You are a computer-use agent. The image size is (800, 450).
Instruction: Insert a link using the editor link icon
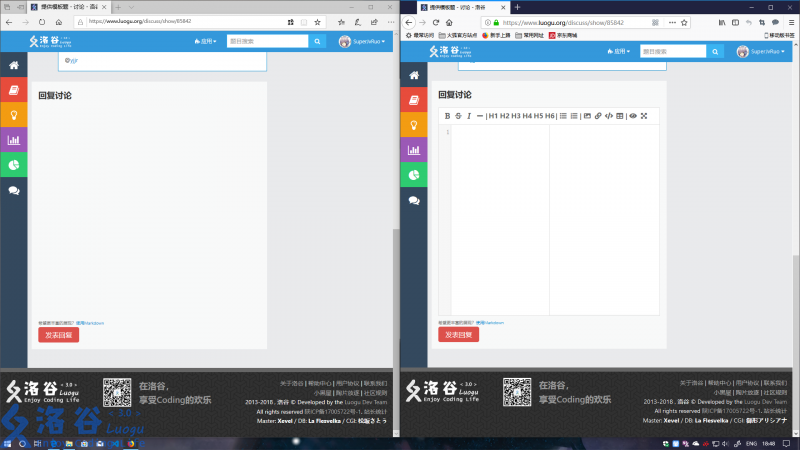[x=598, y=116]
